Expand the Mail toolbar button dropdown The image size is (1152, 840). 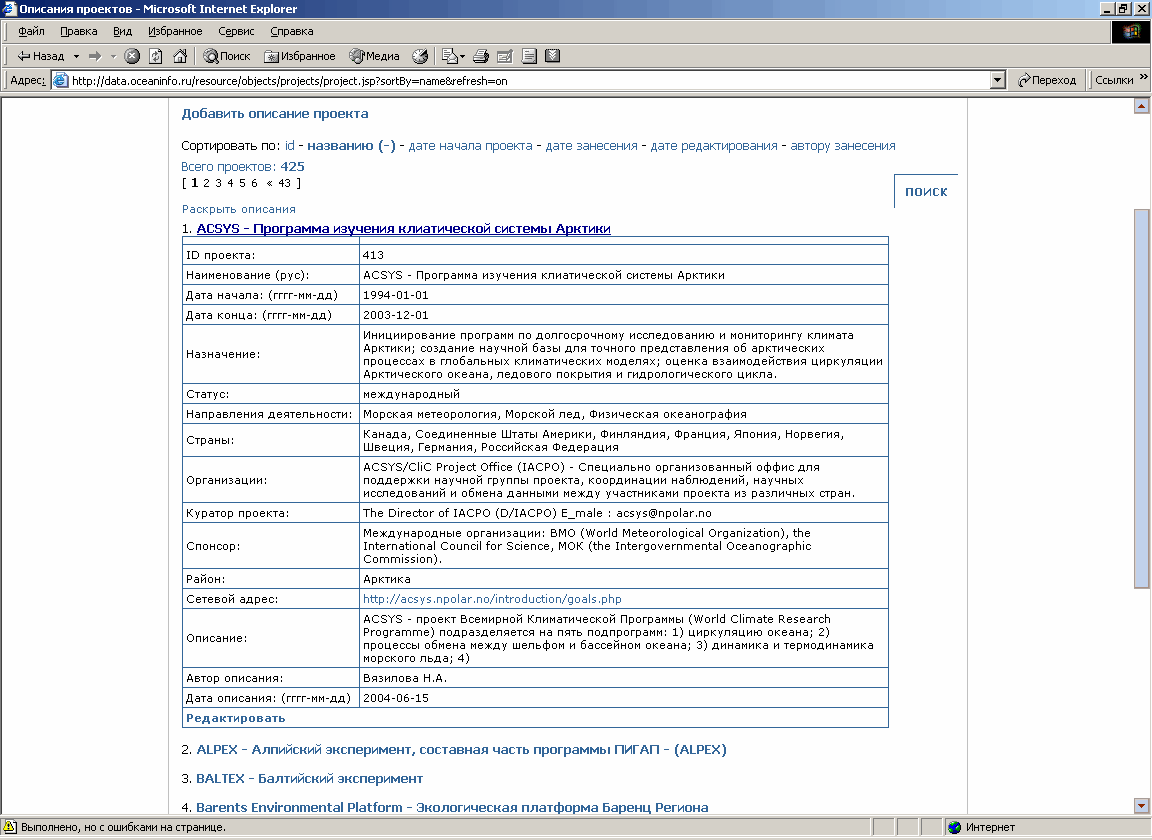click(463, 56)
